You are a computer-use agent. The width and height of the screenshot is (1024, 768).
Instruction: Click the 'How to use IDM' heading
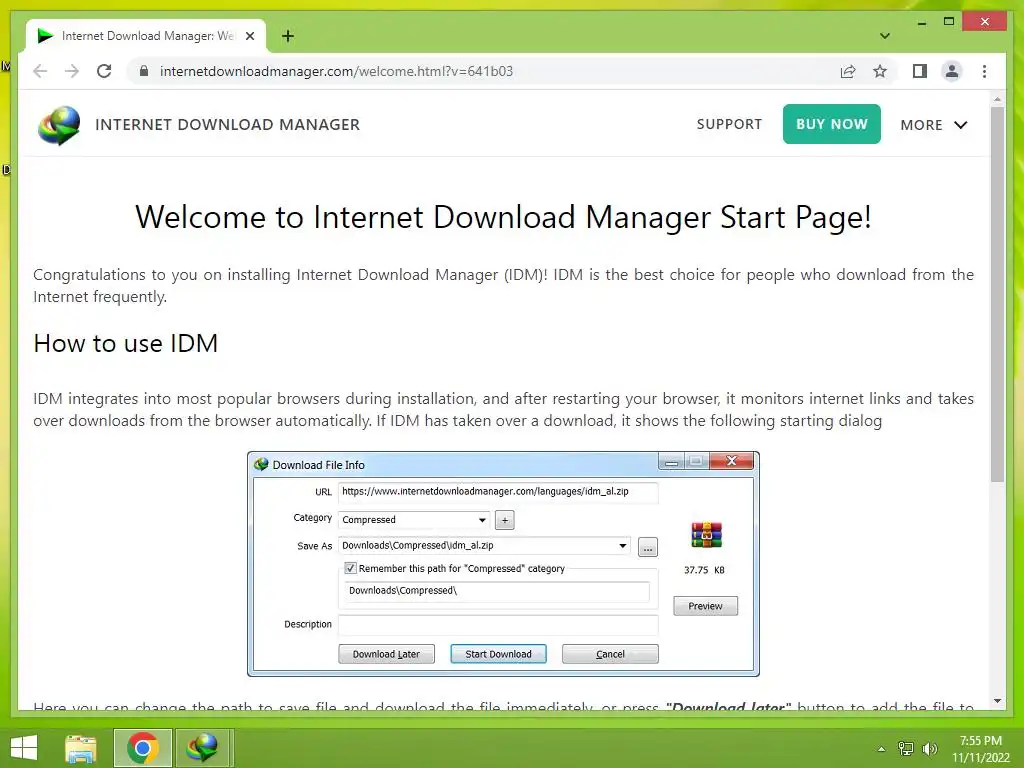click(125, 344)
